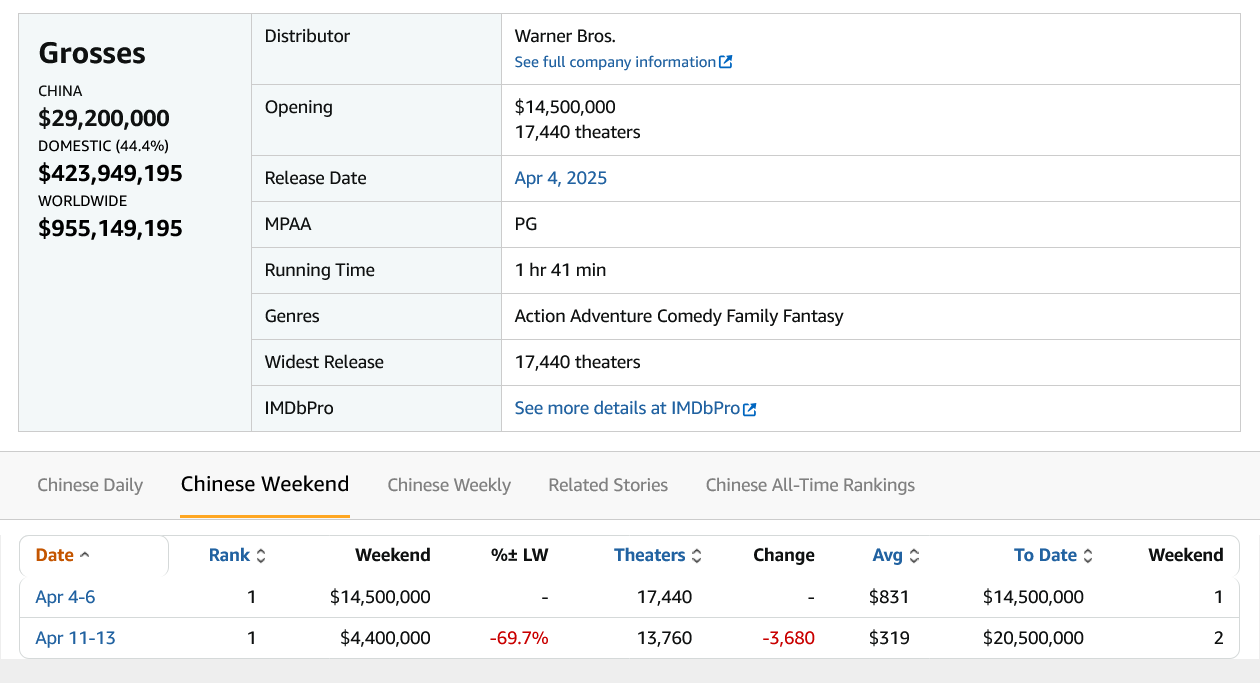The width and height of the screenshot is (1260, 683).
Task: Sort by Theaters using its arrows icon
Action: pyautogui.click(x=697, y=556)
